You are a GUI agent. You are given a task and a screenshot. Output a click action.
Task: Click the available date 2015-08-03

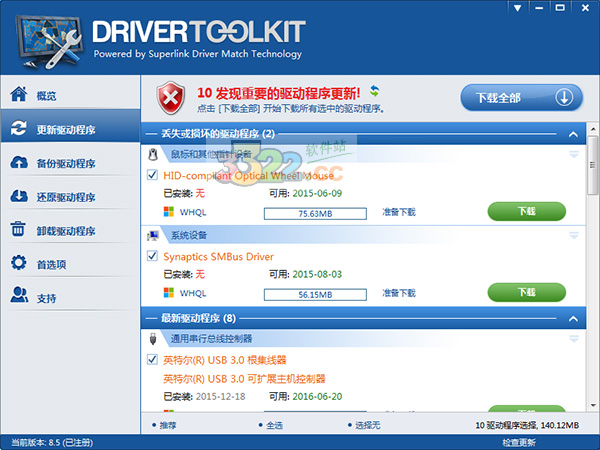[x=317, y=274]
